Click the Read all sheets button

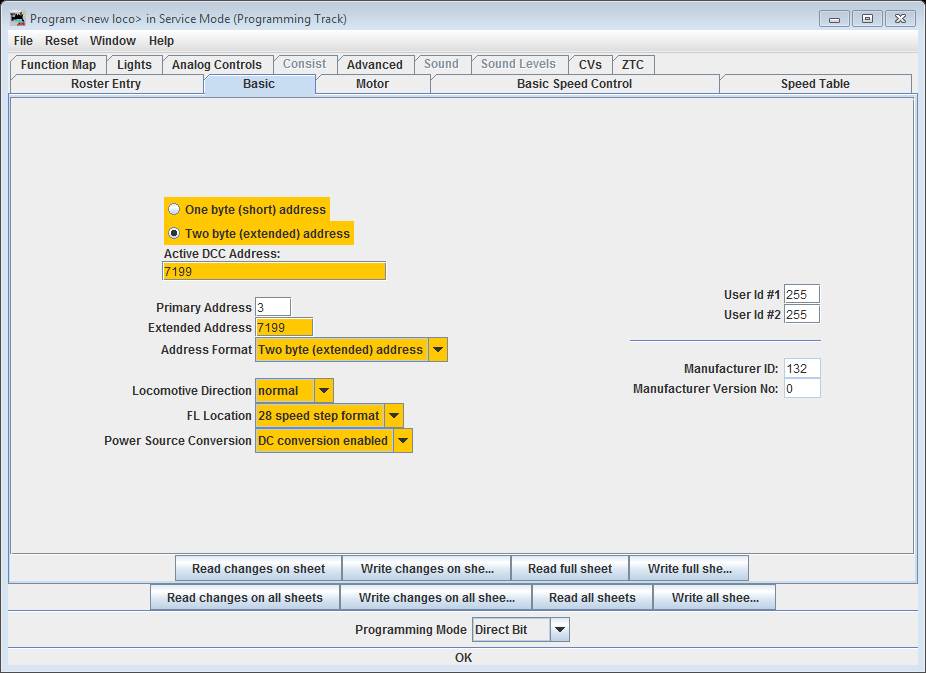pyautogui.click(x=592, y=598)
